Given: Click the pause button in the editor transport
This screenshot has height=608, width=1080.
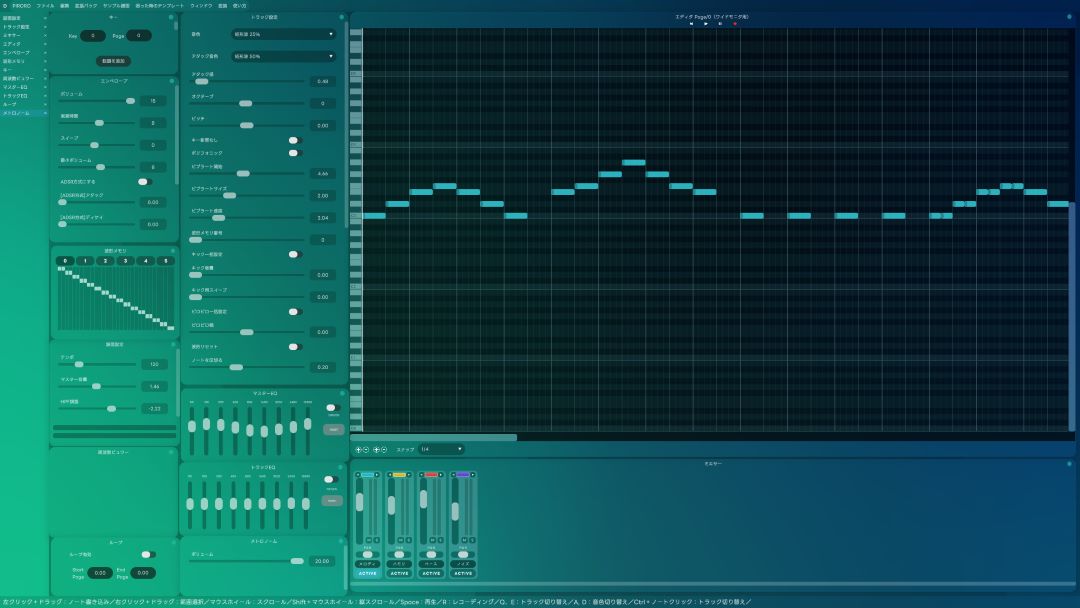Looking at the screenshot, I should click(x=720, y=24).
